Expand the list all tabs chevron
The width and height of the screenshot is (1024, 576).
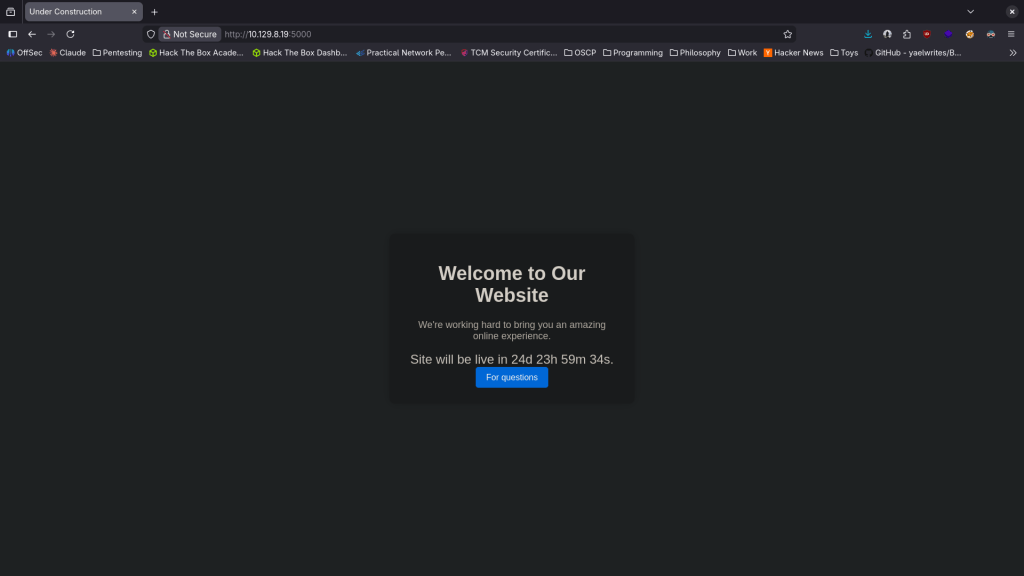tap(970, 11)
